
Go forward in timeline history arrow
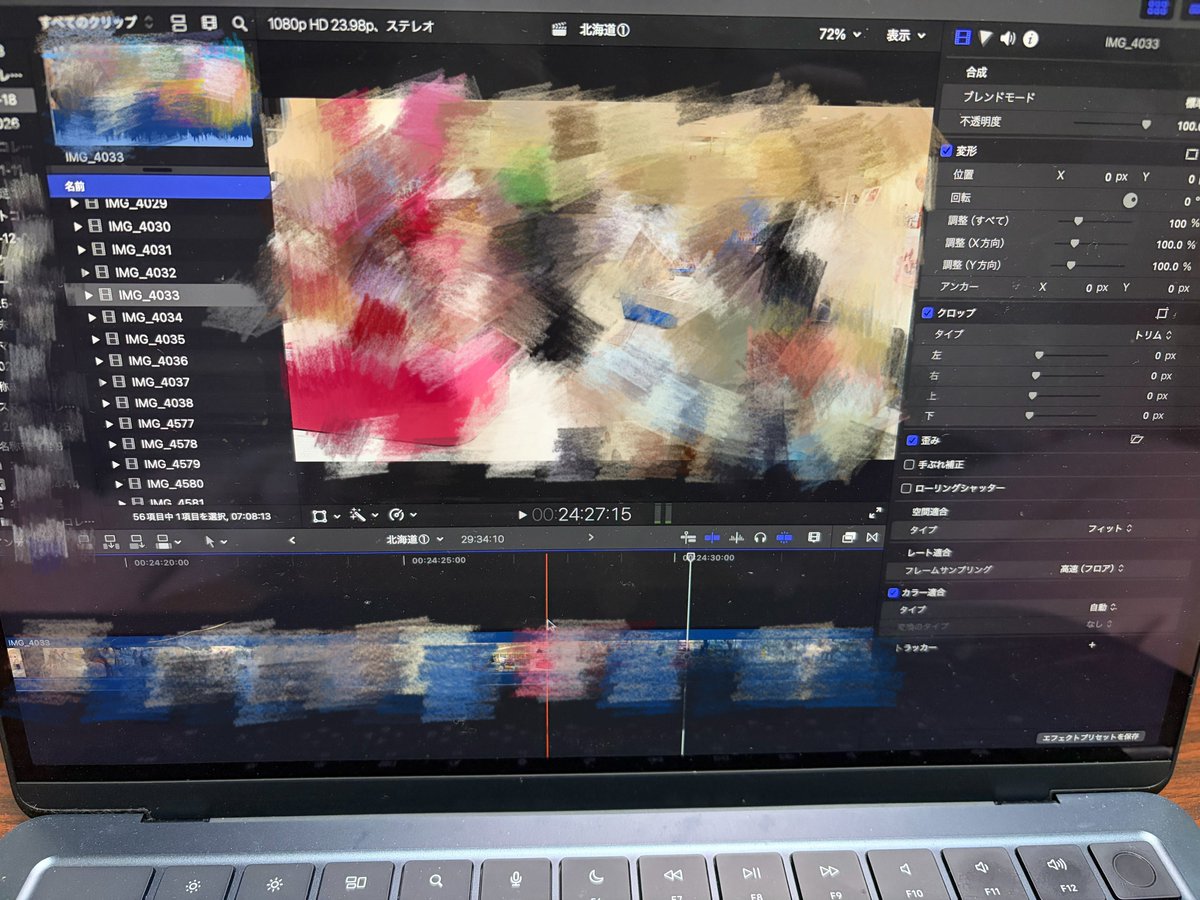pos(590,537)
